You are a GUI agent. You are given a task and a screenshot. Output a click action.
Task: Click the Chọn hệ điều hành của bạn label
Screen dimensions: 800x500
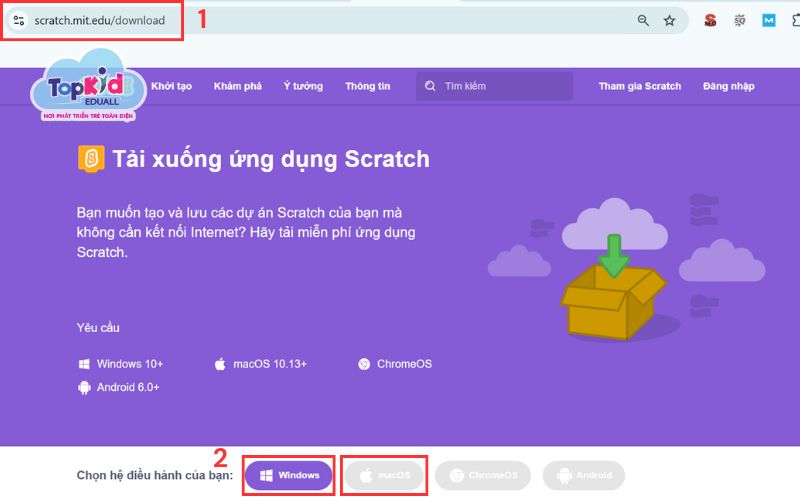click(155, 476)
